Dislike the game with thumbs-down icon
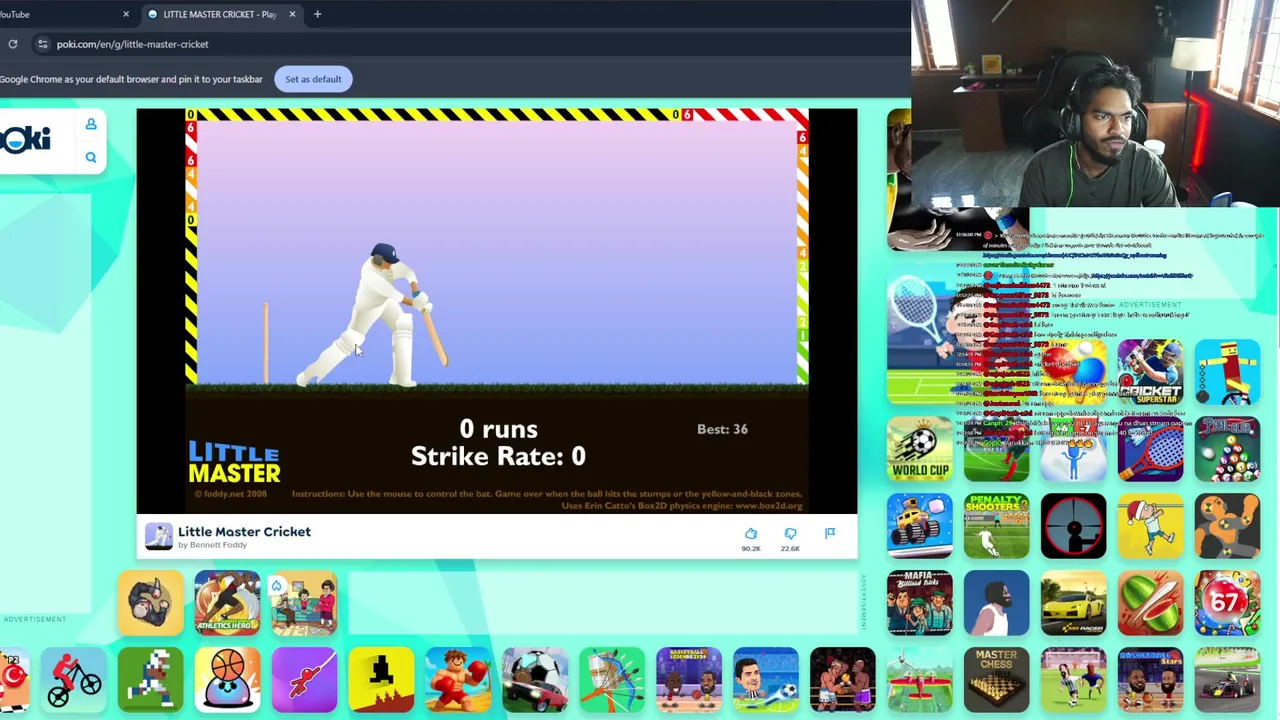Viewport: 1280px width, 720px height. 790,534
